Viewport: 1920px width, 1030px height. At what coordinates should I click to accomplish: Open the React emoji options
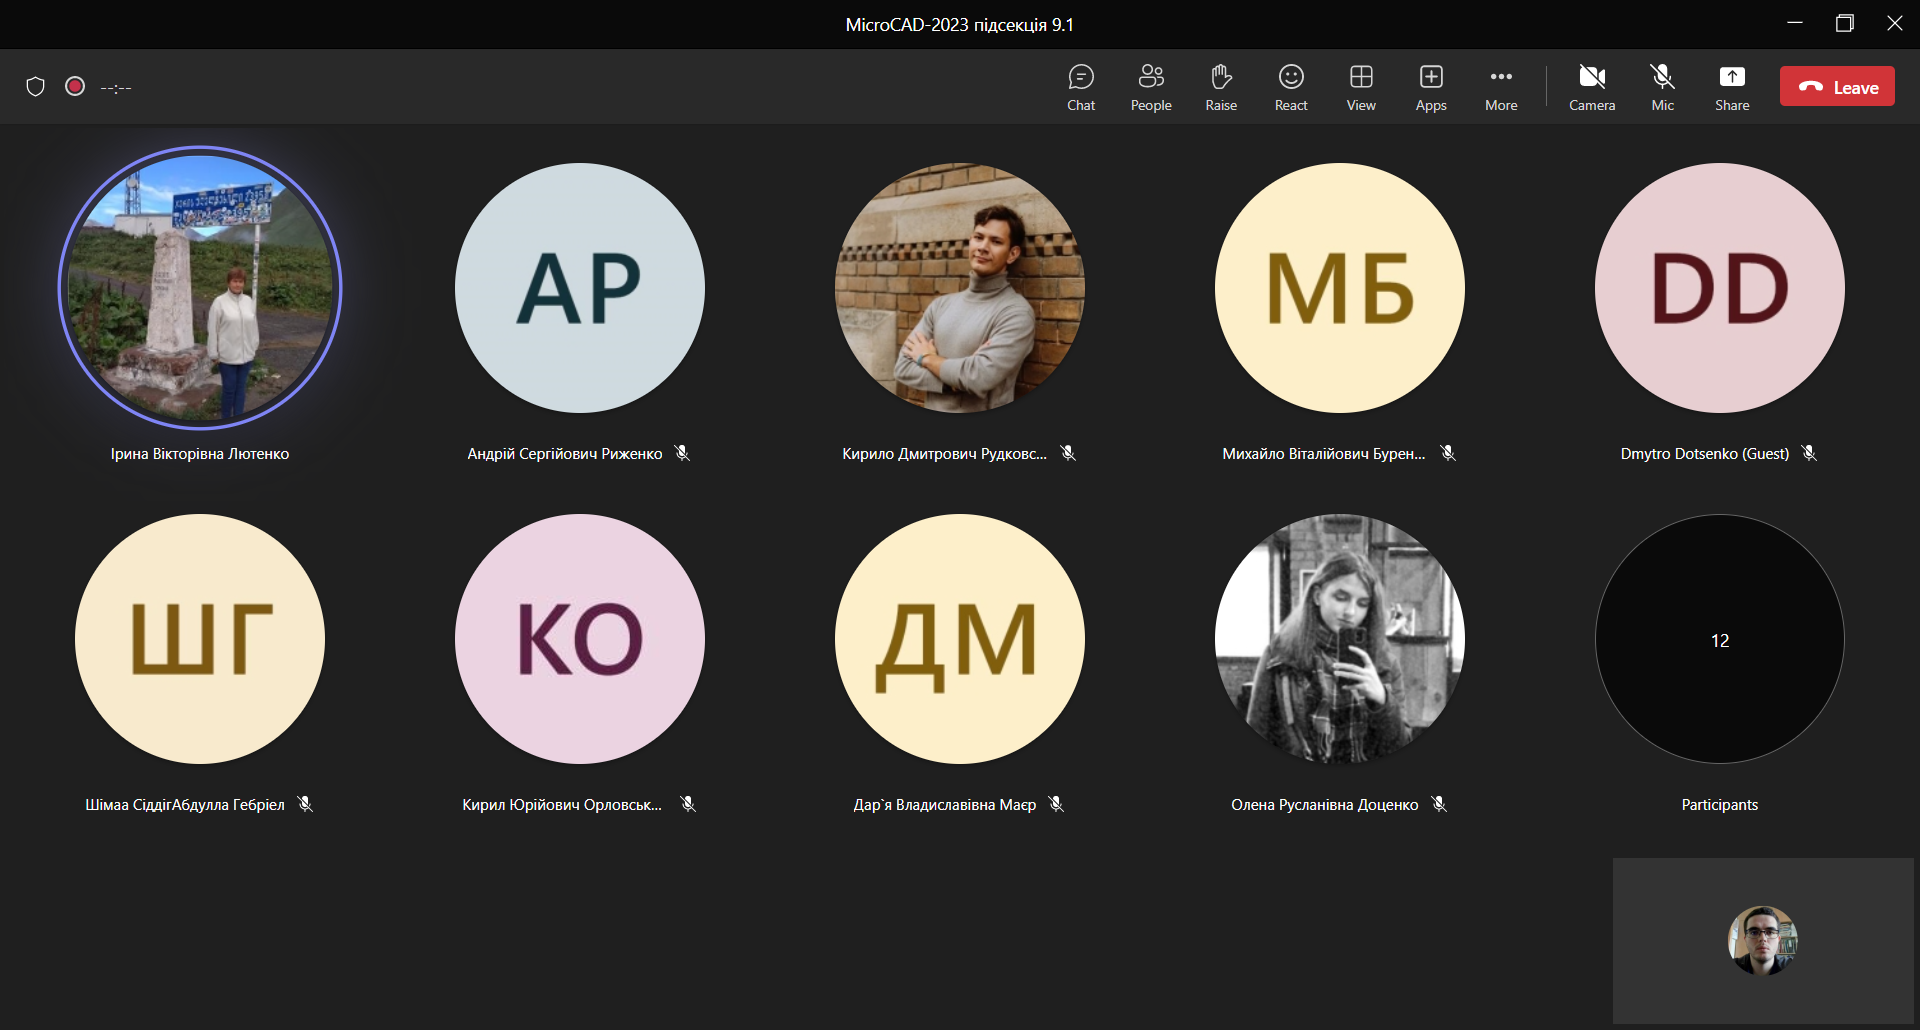pyautogui.click(x=1291, y=87)
